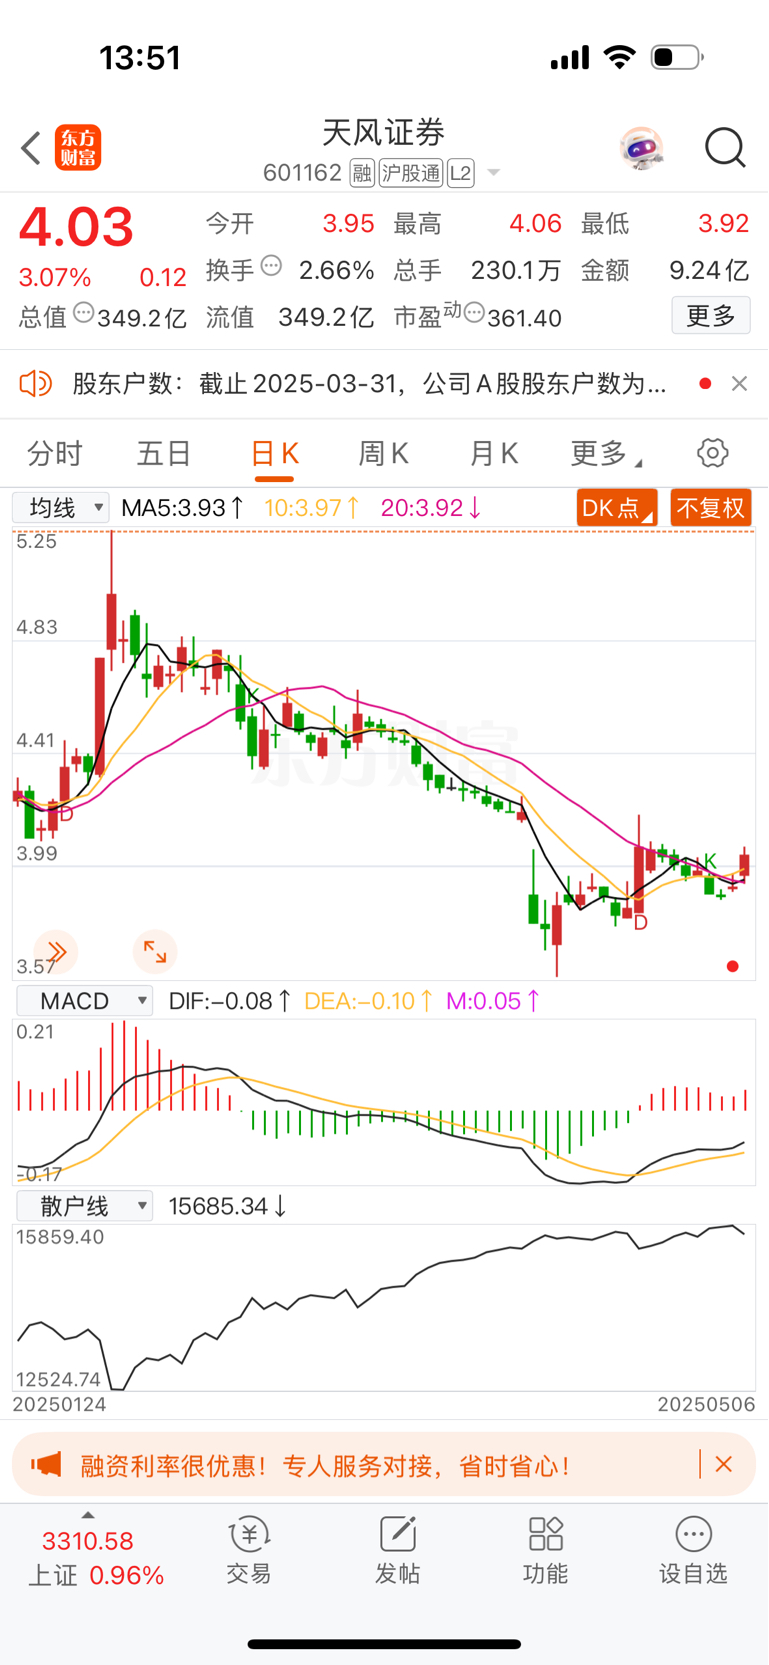The height and width of the screenshot is (1665, 769).
Task: Tap the 15685.34 retail line value
Action: 228,1206
